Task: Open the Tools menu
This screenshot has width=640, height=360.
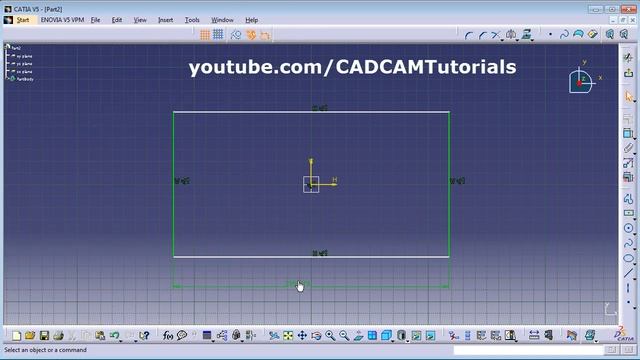Action: (x=192, y=20)
